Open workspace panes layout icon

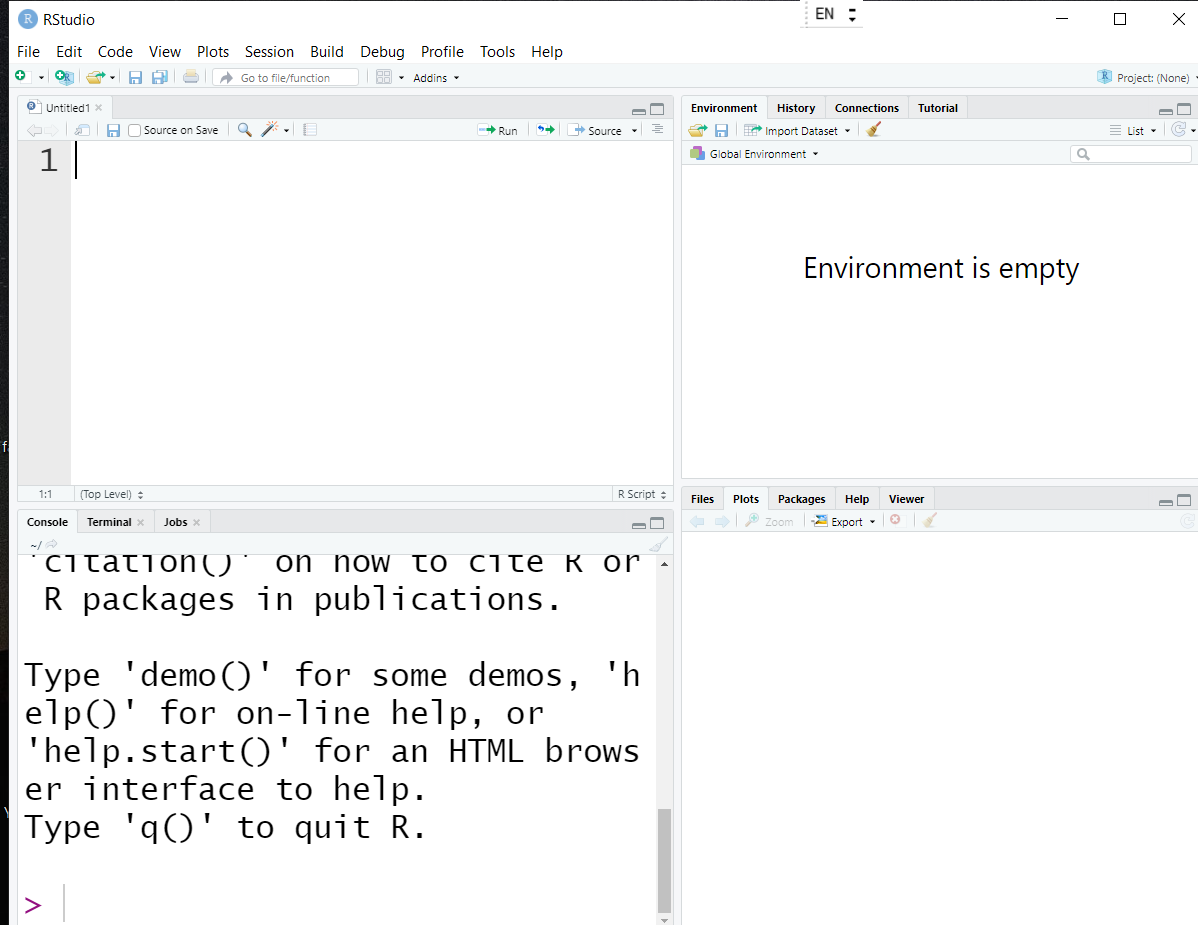(384, 77)
